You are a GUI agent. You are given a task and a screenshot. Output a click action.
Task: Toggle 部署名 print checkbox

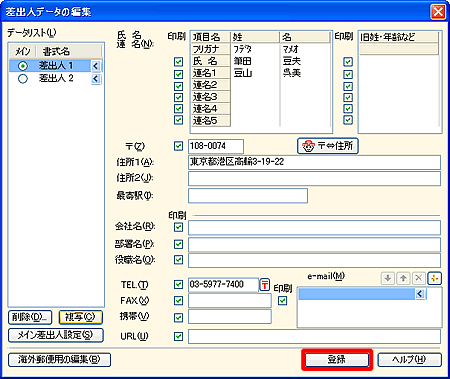(x=178, y=244)
